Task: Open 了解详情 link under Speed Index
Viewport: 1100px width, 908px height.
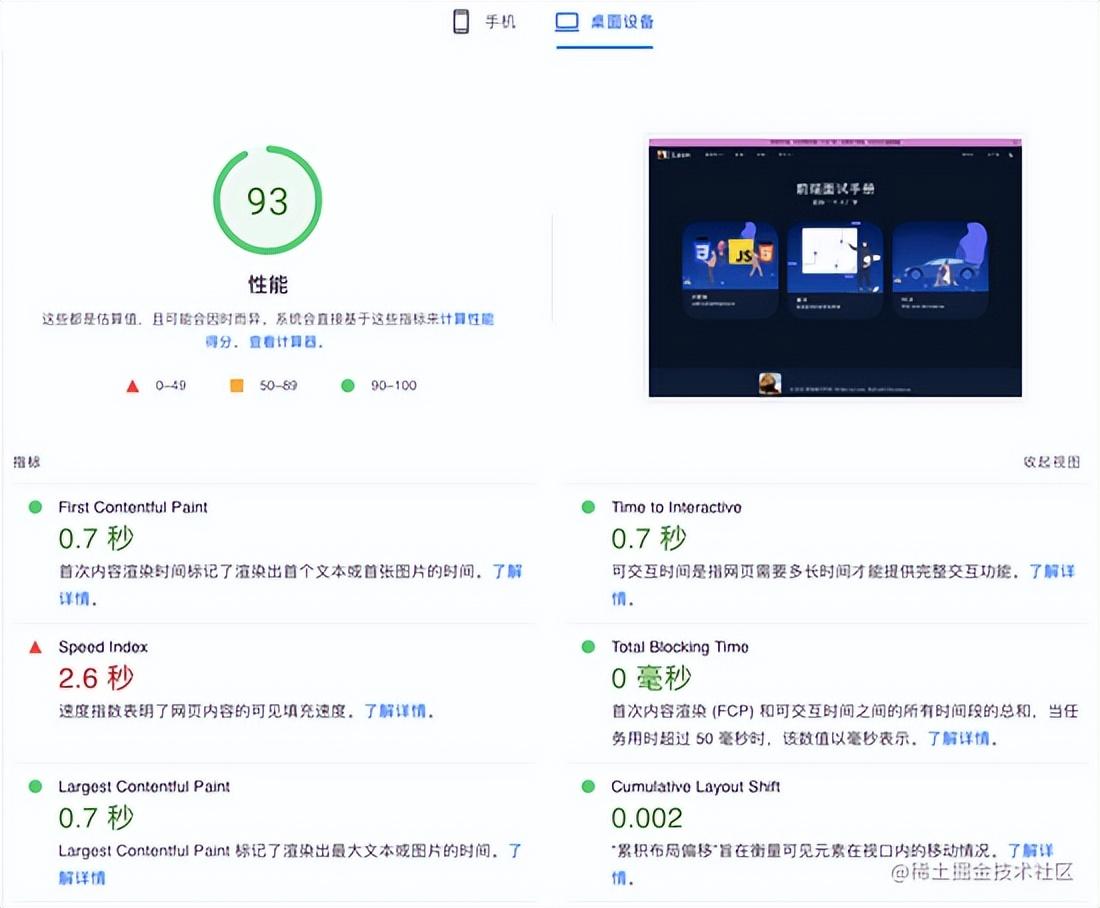Action: tap(395, 711)
